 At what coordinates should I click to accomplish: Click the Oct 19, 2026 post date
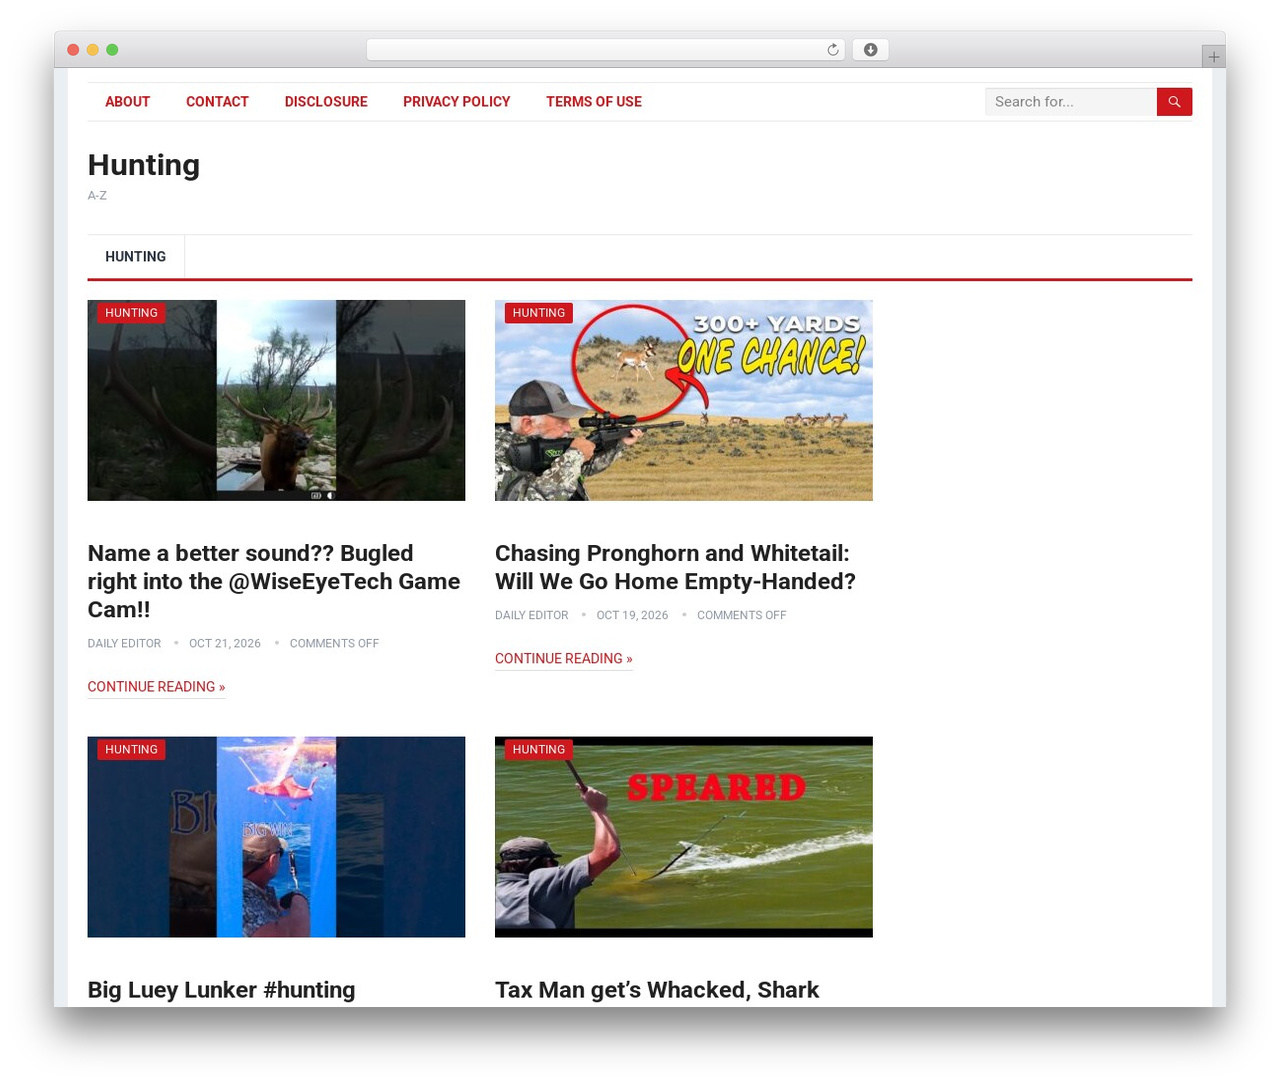(x=632, y=616)
